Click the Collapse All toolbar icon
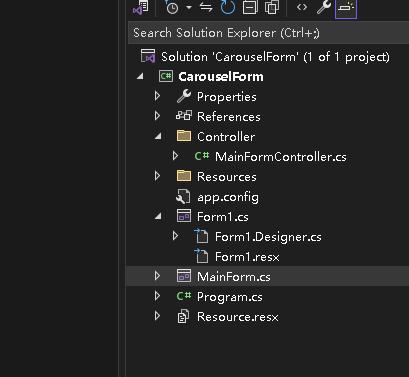Viewport: 409px width, 377px height. coord(250,7)
